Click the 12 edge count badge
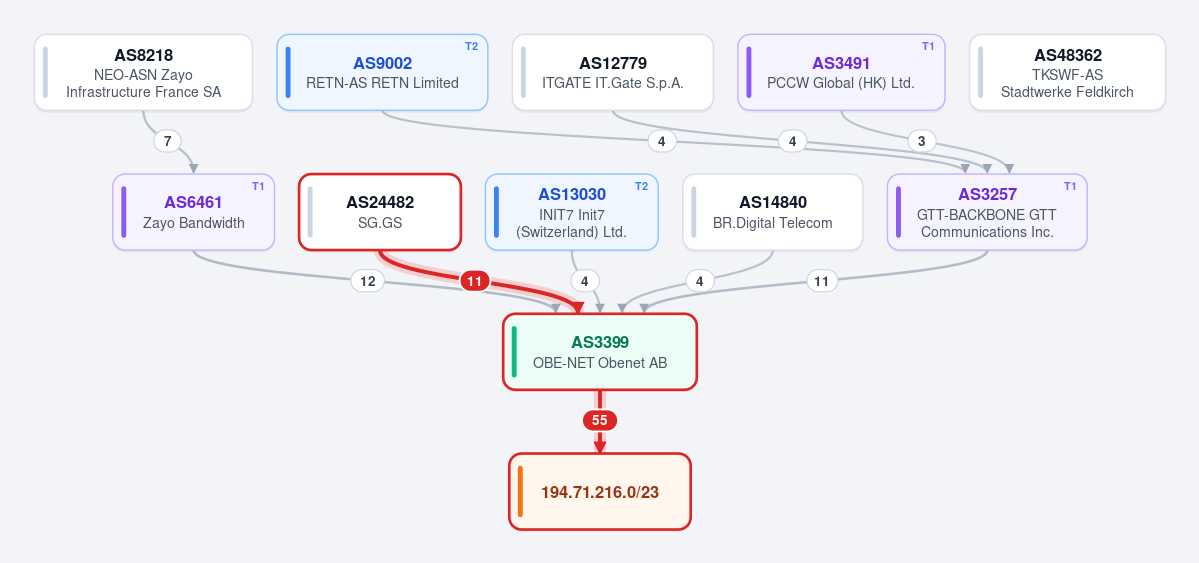 368,282
